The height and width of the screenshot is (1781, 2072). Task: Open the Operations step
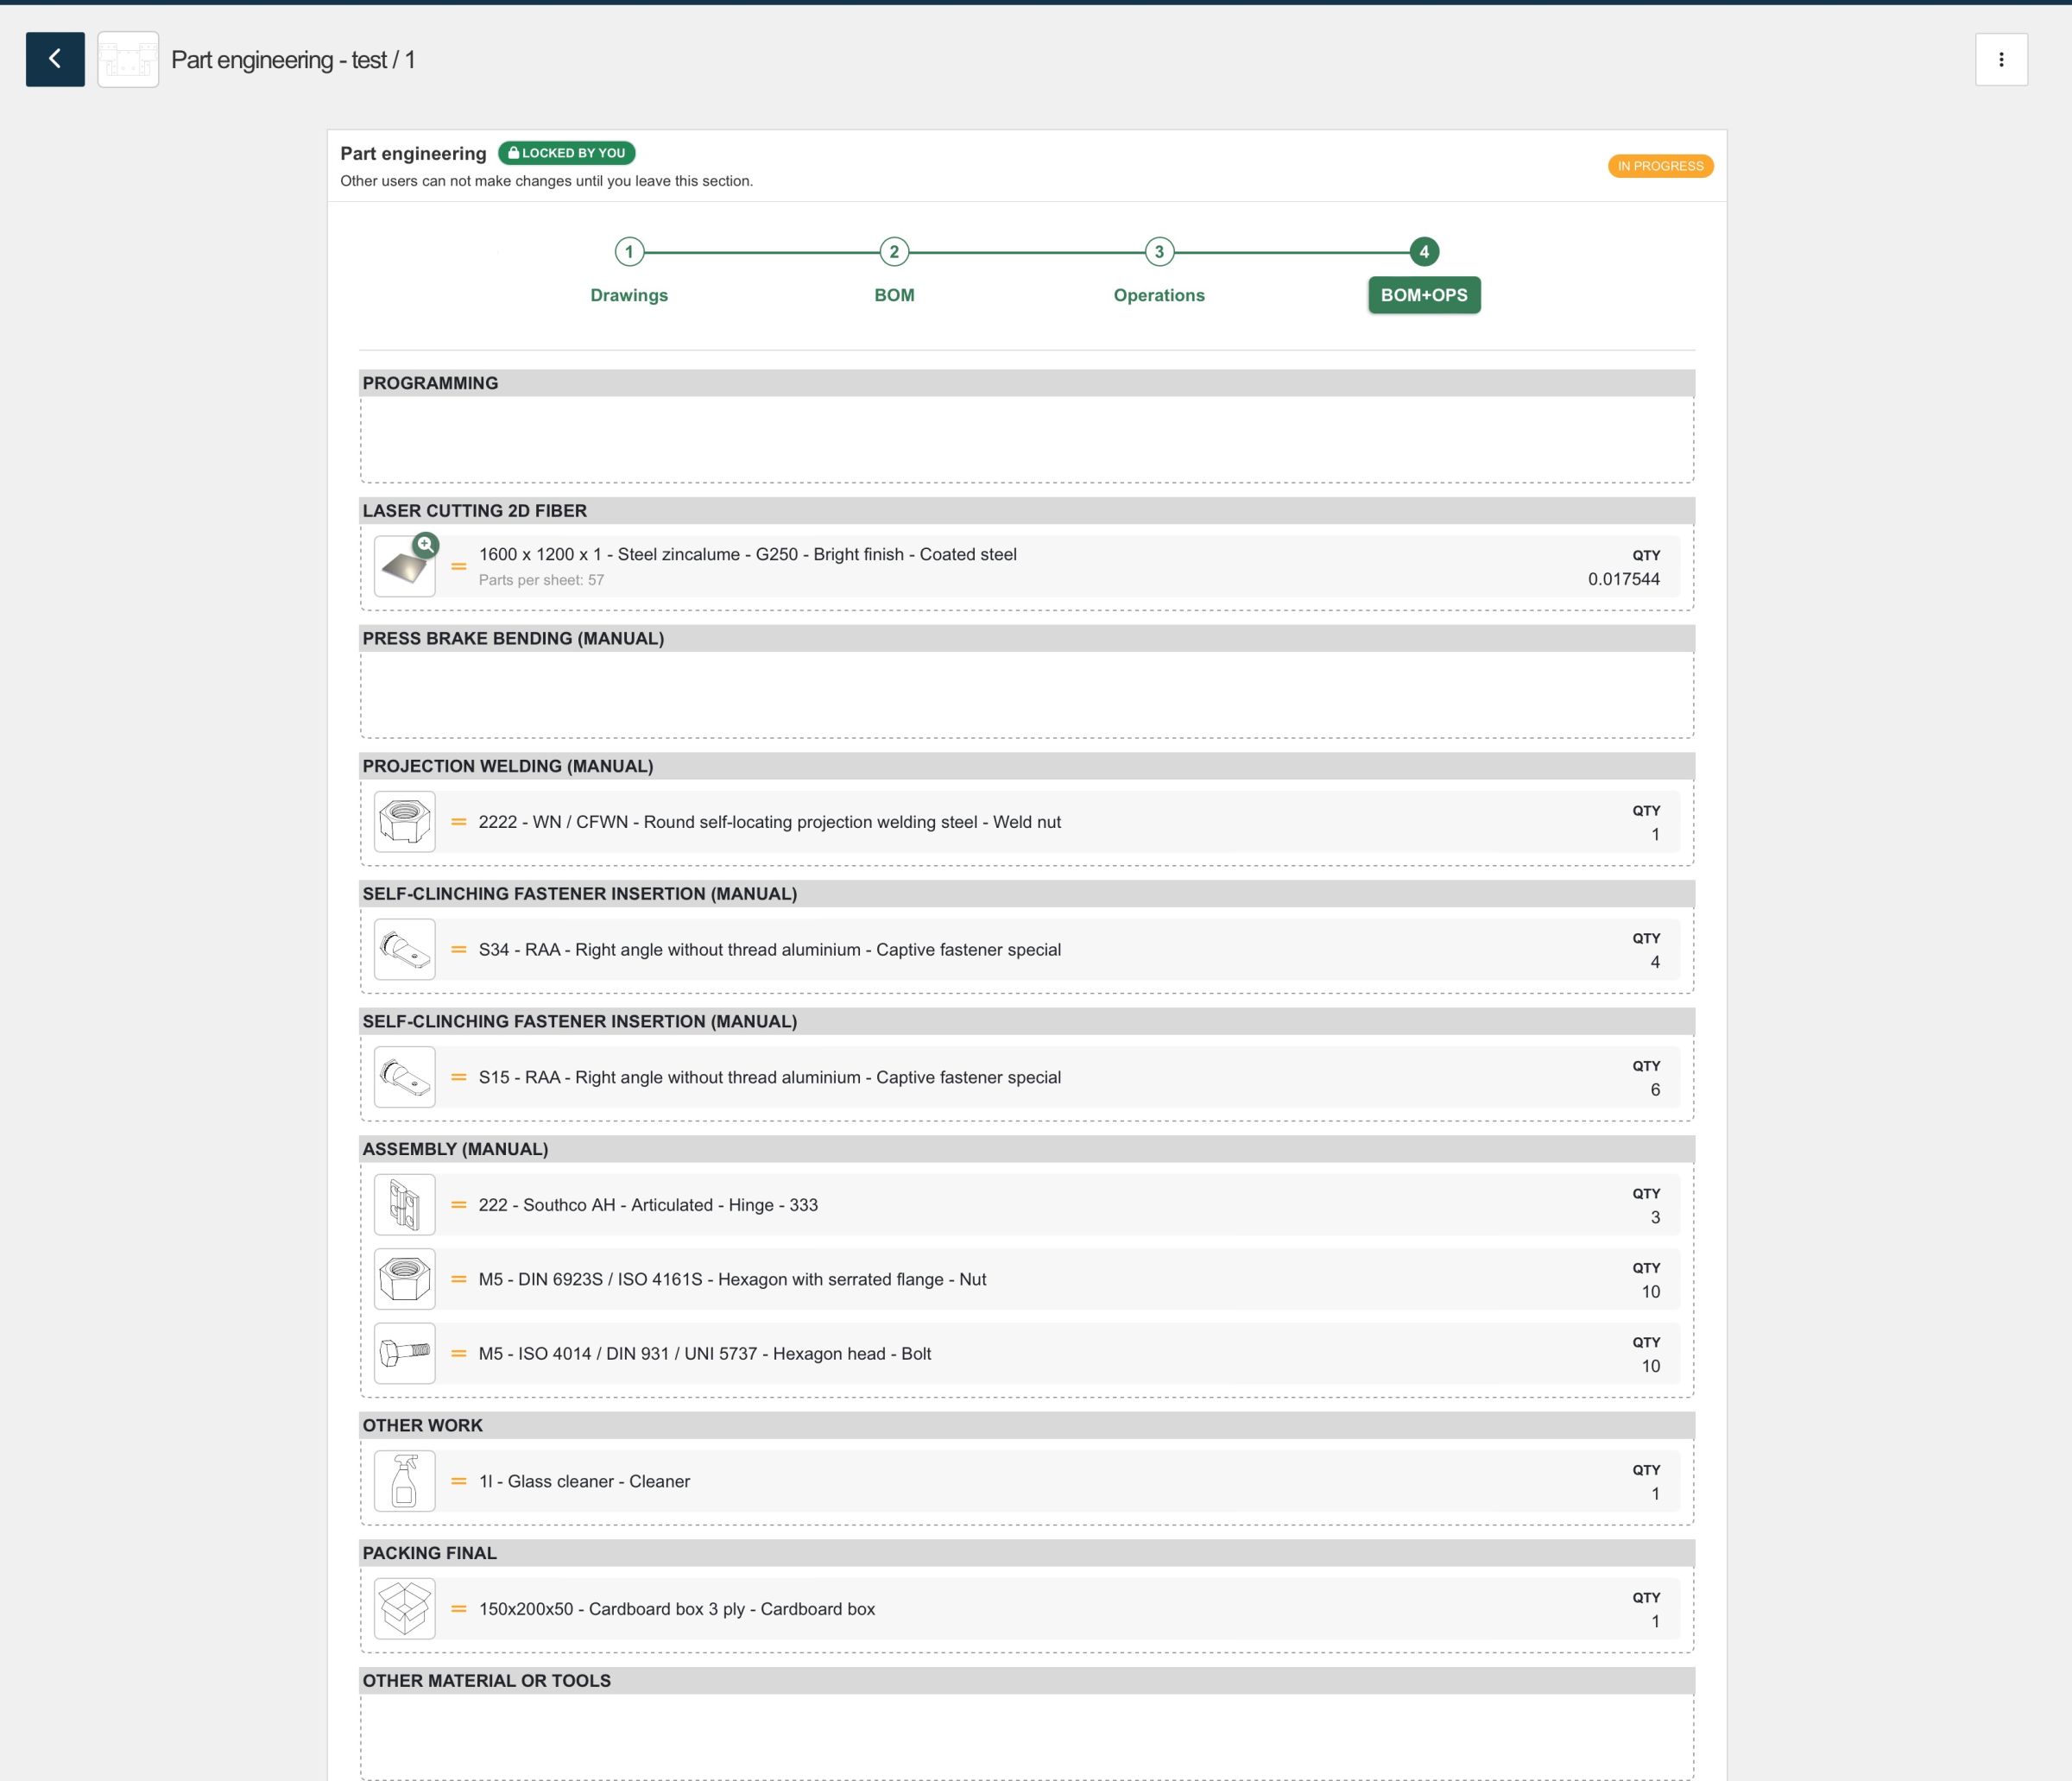1159,252
